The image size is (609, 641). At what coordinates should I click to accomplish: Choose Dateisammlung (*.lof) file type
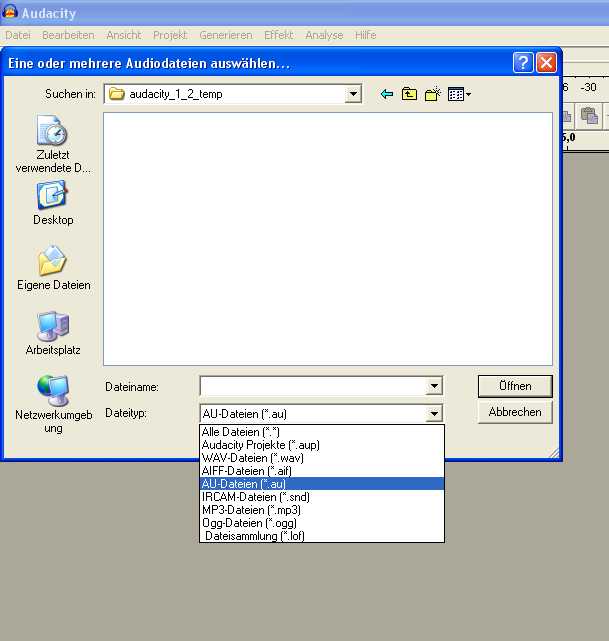point(322,536)
